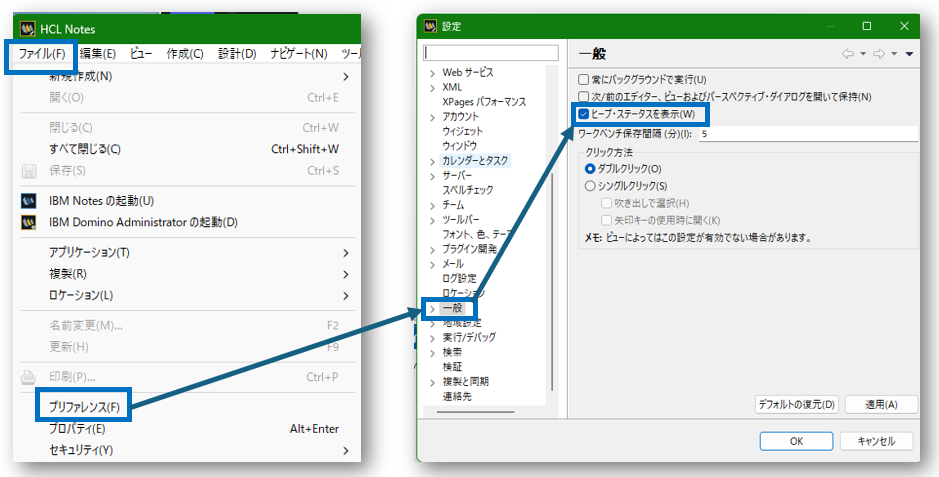
Task: Click the IBM Domino Administrator icon
Action: (29, 222)
